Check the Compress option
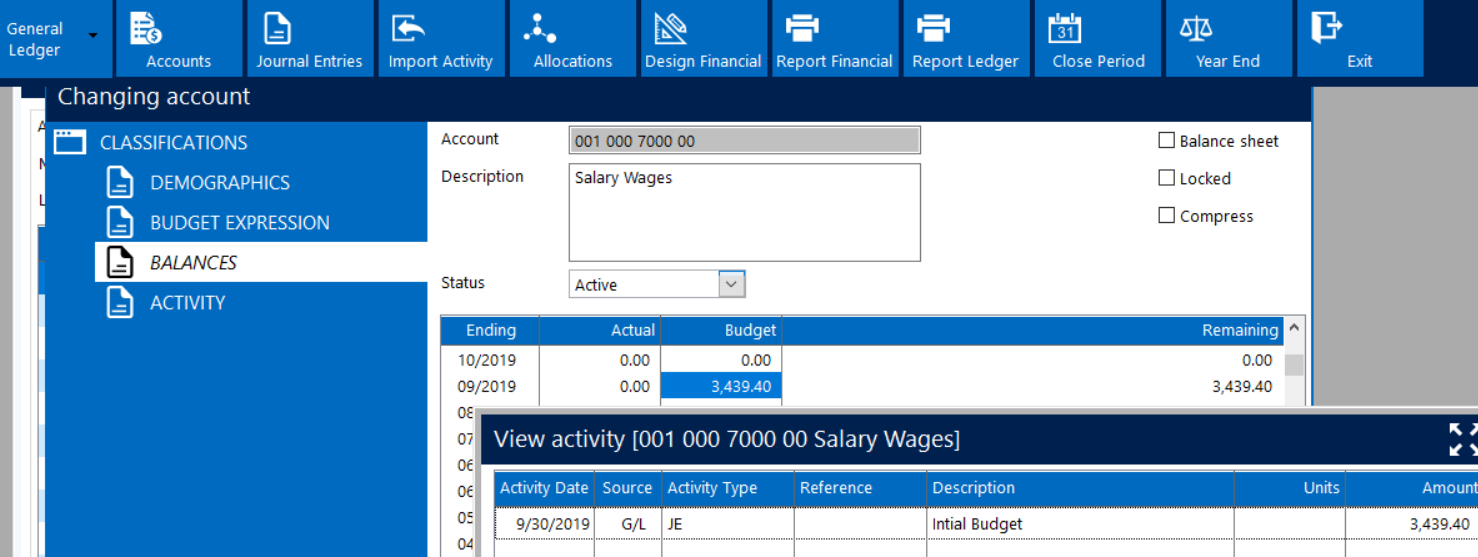1478x557 pixels. [x=1166, y=216]
